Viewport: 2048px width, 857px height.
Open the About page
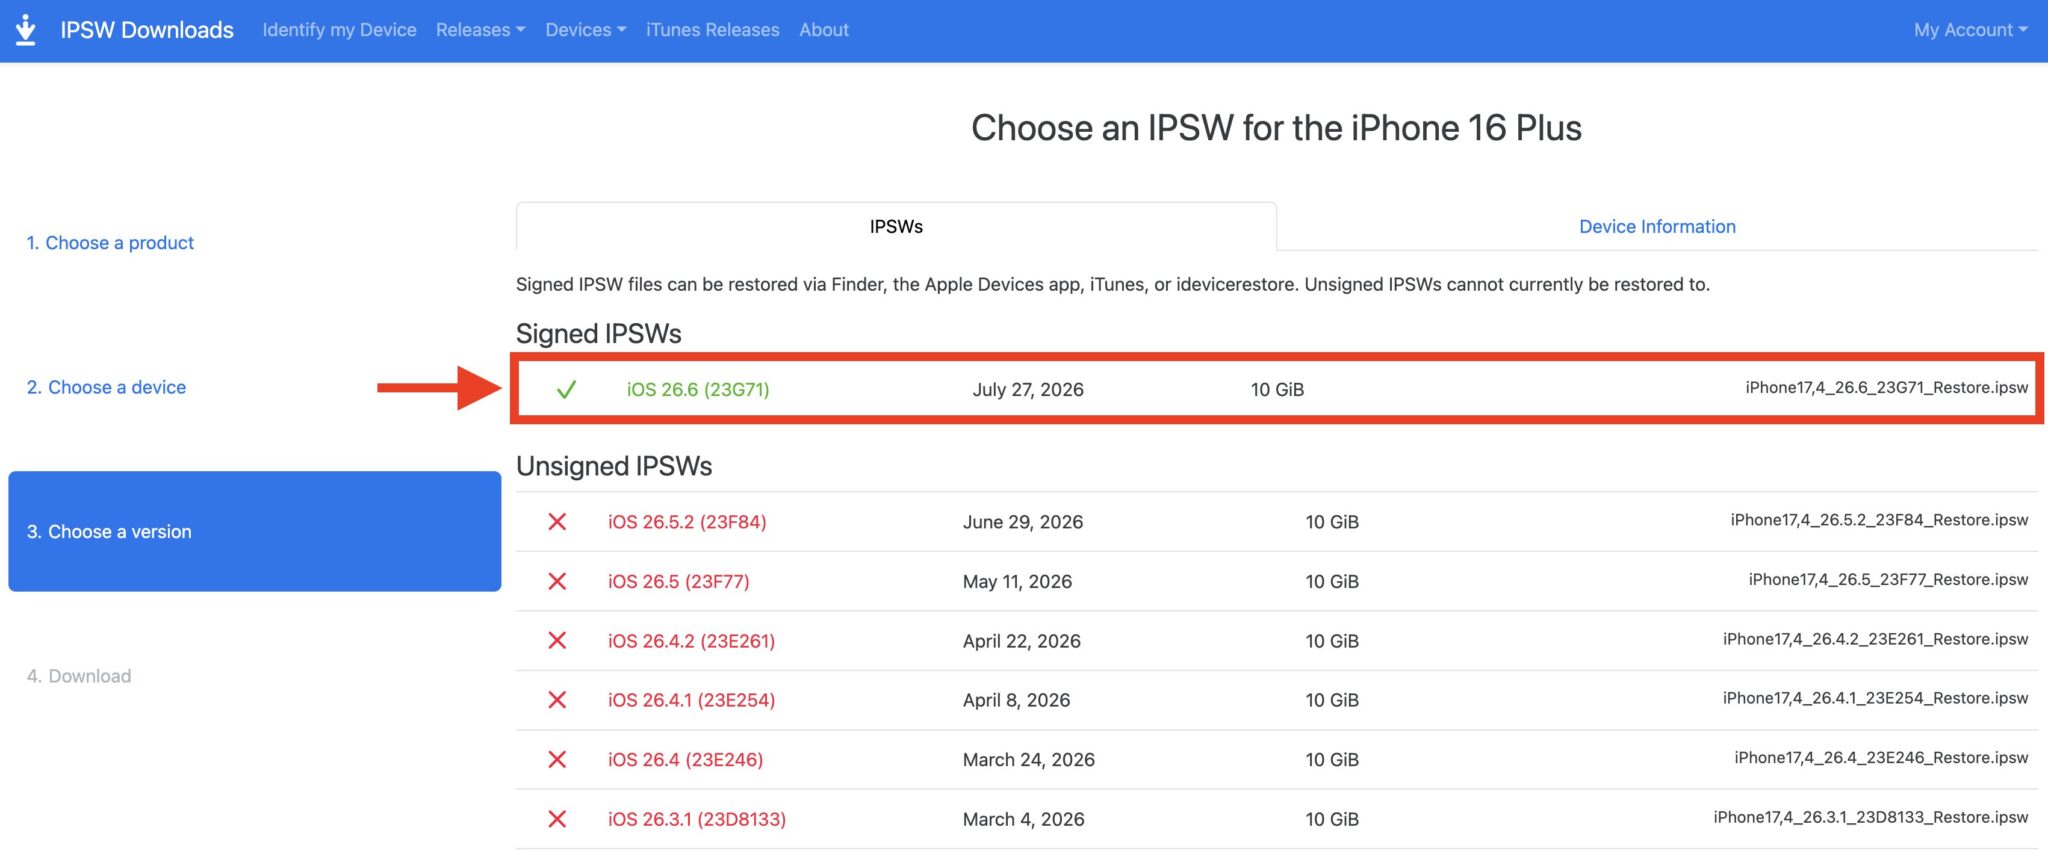tap(824, 30)
